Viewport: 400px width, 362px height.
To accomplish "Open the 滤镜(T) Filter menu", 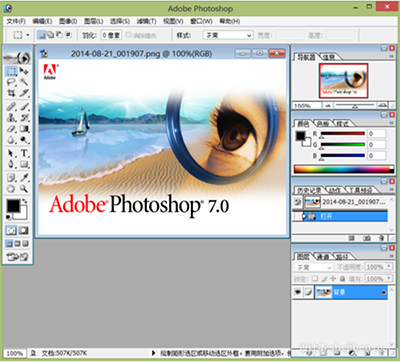I will 146,21.
